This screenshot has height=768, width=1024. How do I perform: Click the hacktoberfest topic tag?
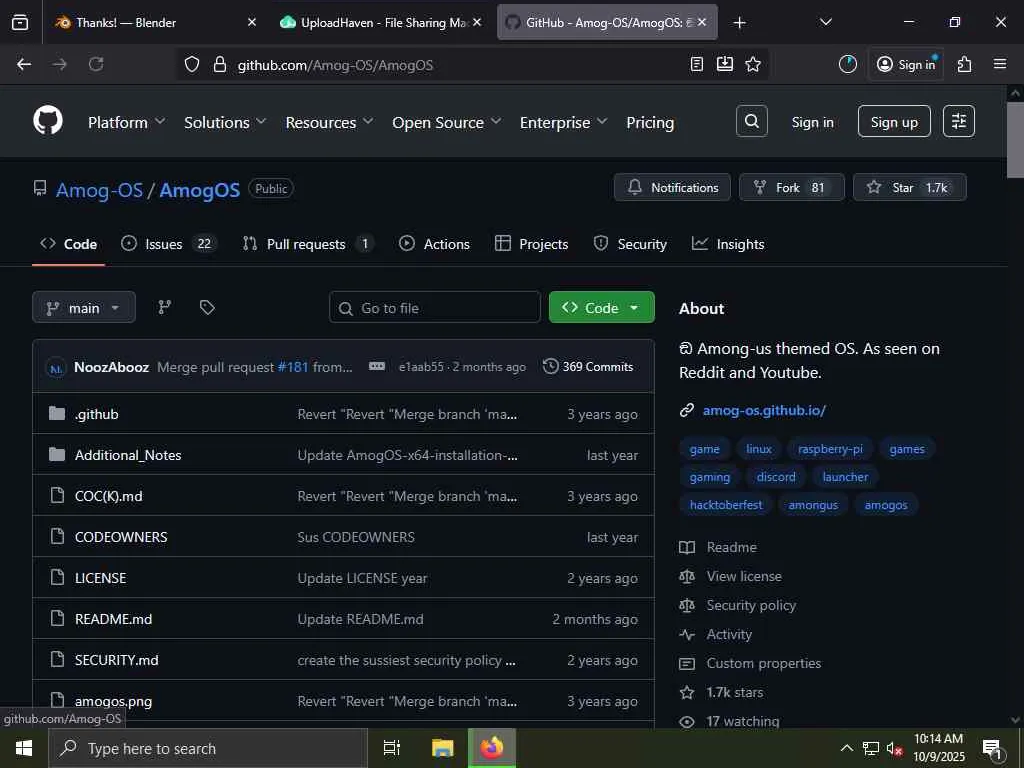pos(726,505)
